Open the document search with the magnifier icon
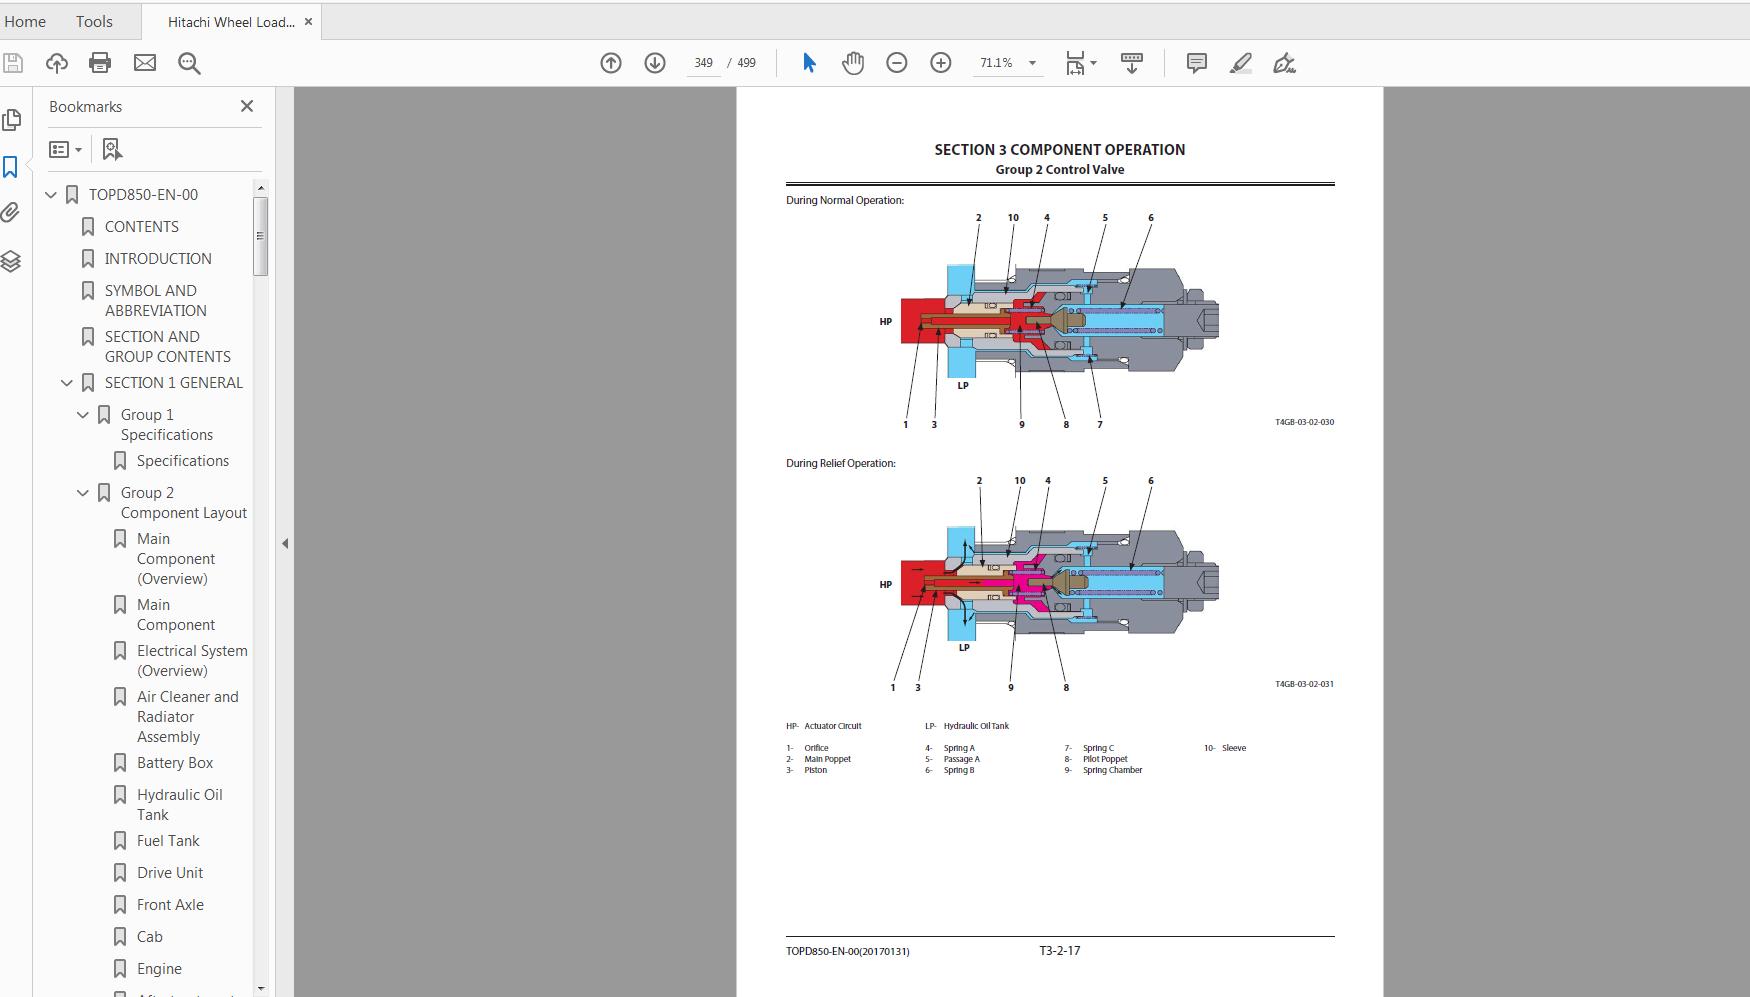This screenshot has width=1750, height=997. (189, 63)
